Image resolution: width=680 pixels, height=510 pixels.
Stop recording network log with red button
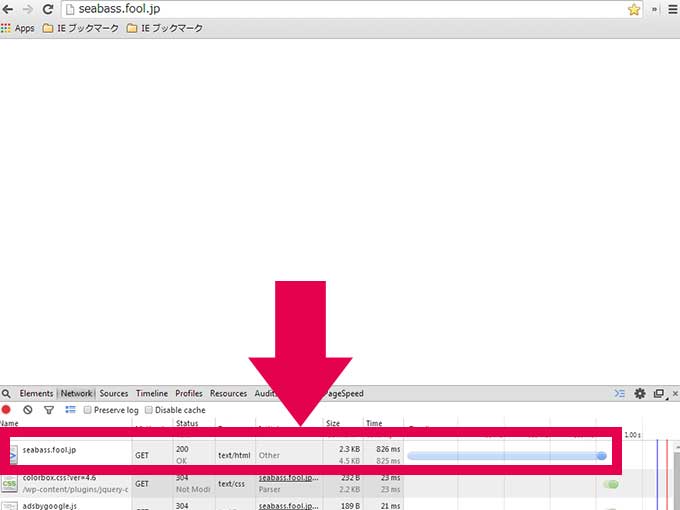coord(7,410)
